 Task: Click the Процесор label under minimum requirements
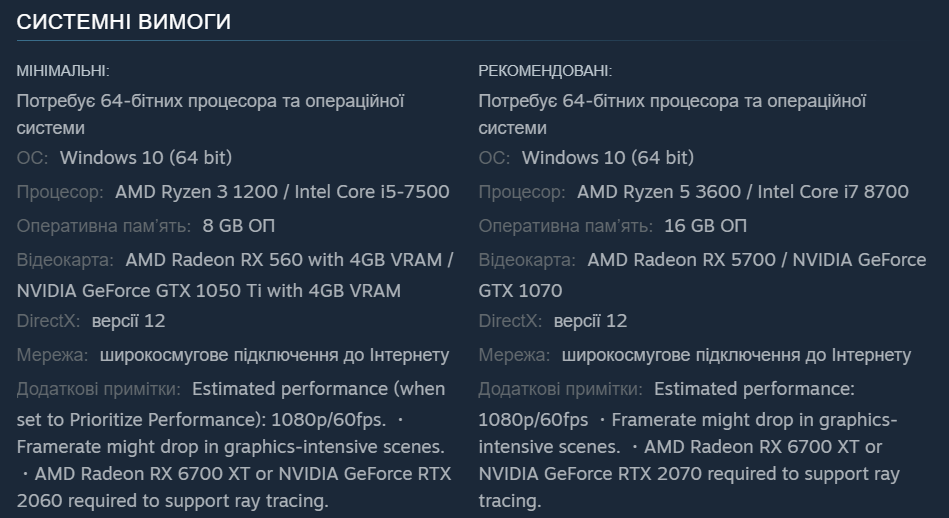pos(60,192)
